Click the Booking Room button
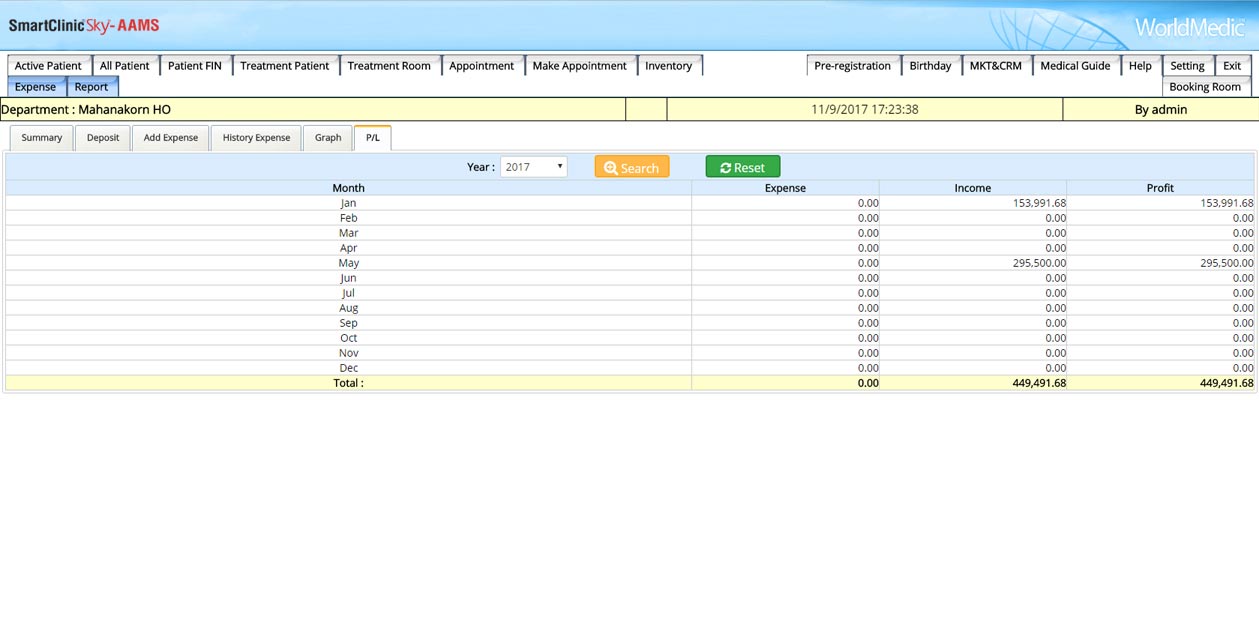 pyautogui.click(x=1205, y=87)
